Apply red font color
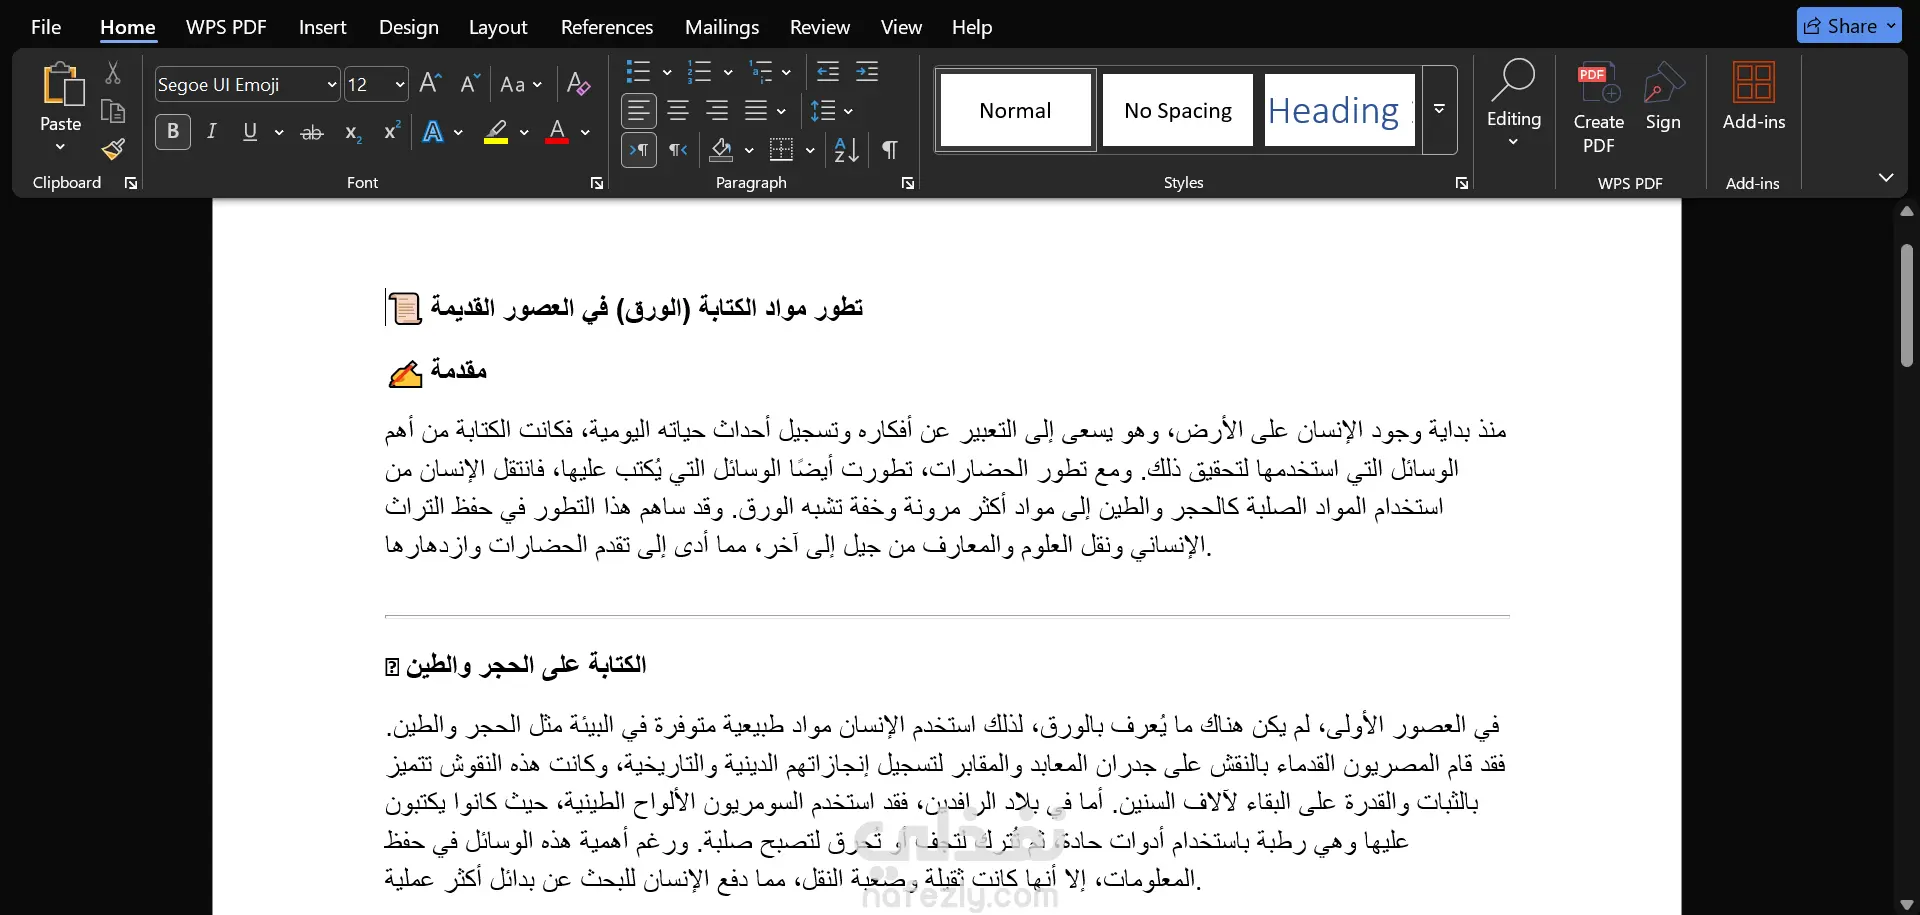The width and height of the screenshot is (1920, 915). pyautogui.click(x=557, y=132)
